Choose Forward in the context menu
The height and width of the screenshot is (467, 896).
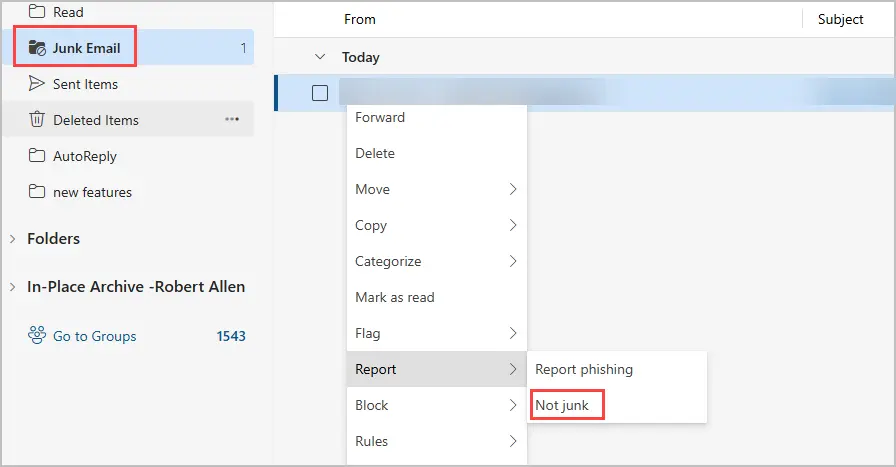pyautogui.click(x=380, y=117)
